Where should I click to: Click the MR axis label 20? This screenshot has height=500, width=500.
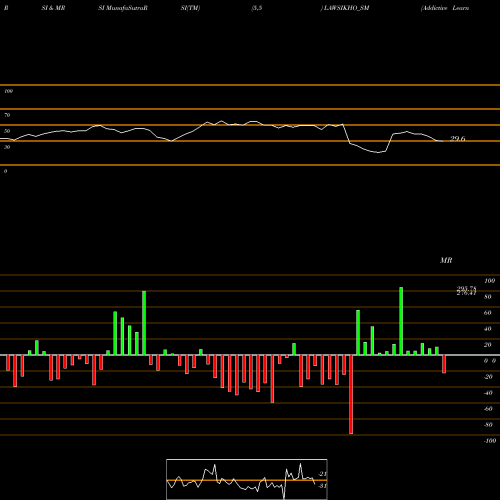[488, 345]
